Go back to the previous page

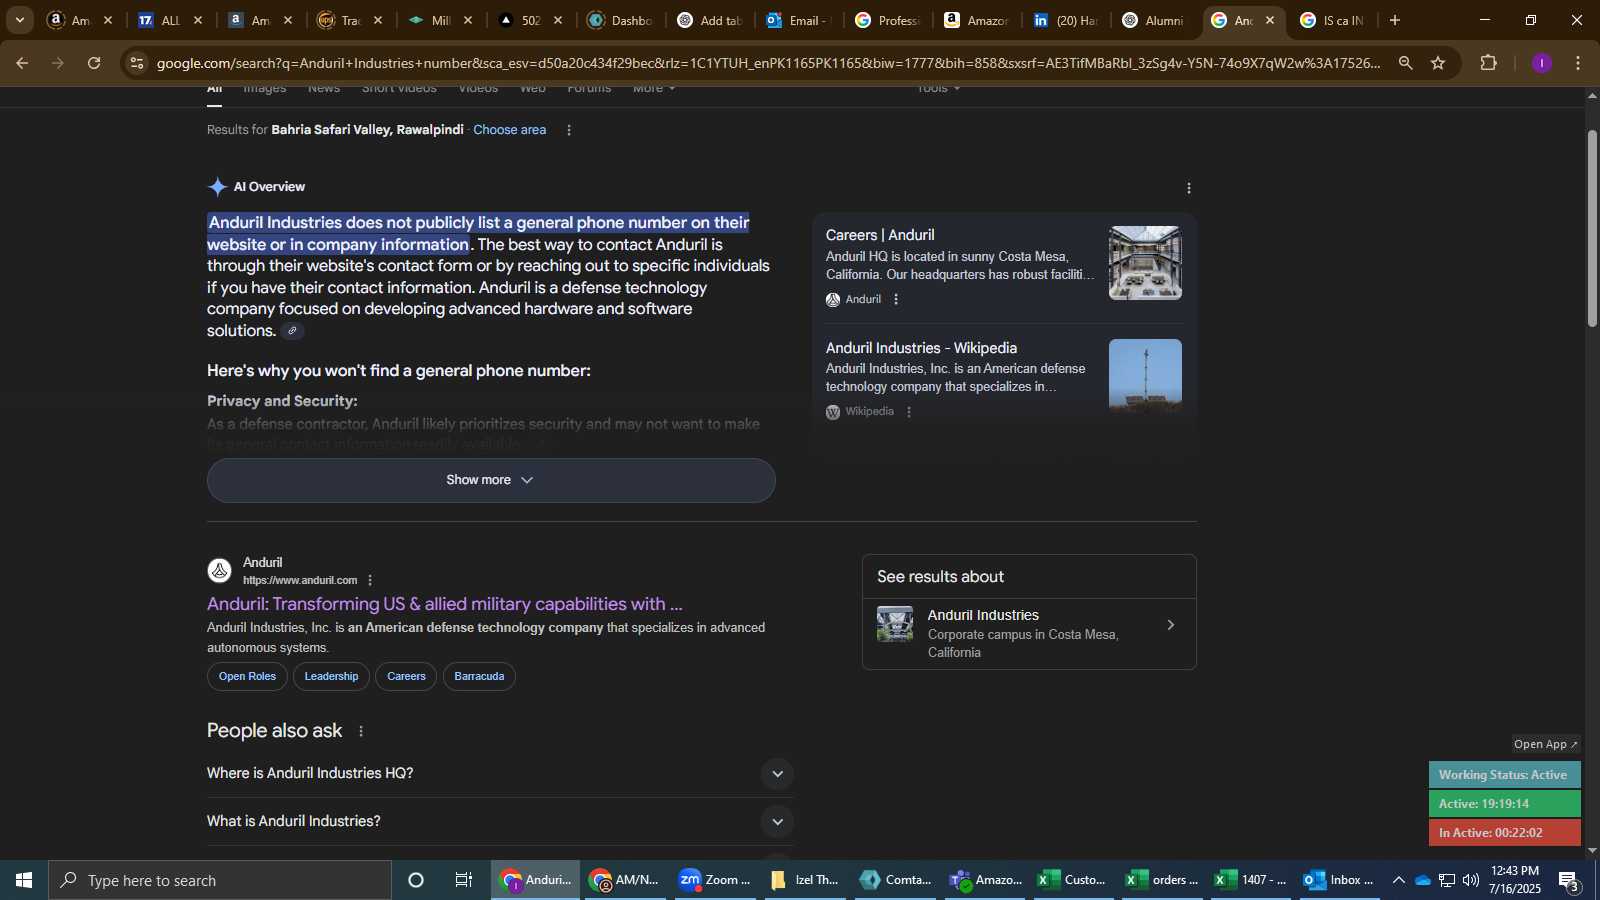[x=22, y=63]
